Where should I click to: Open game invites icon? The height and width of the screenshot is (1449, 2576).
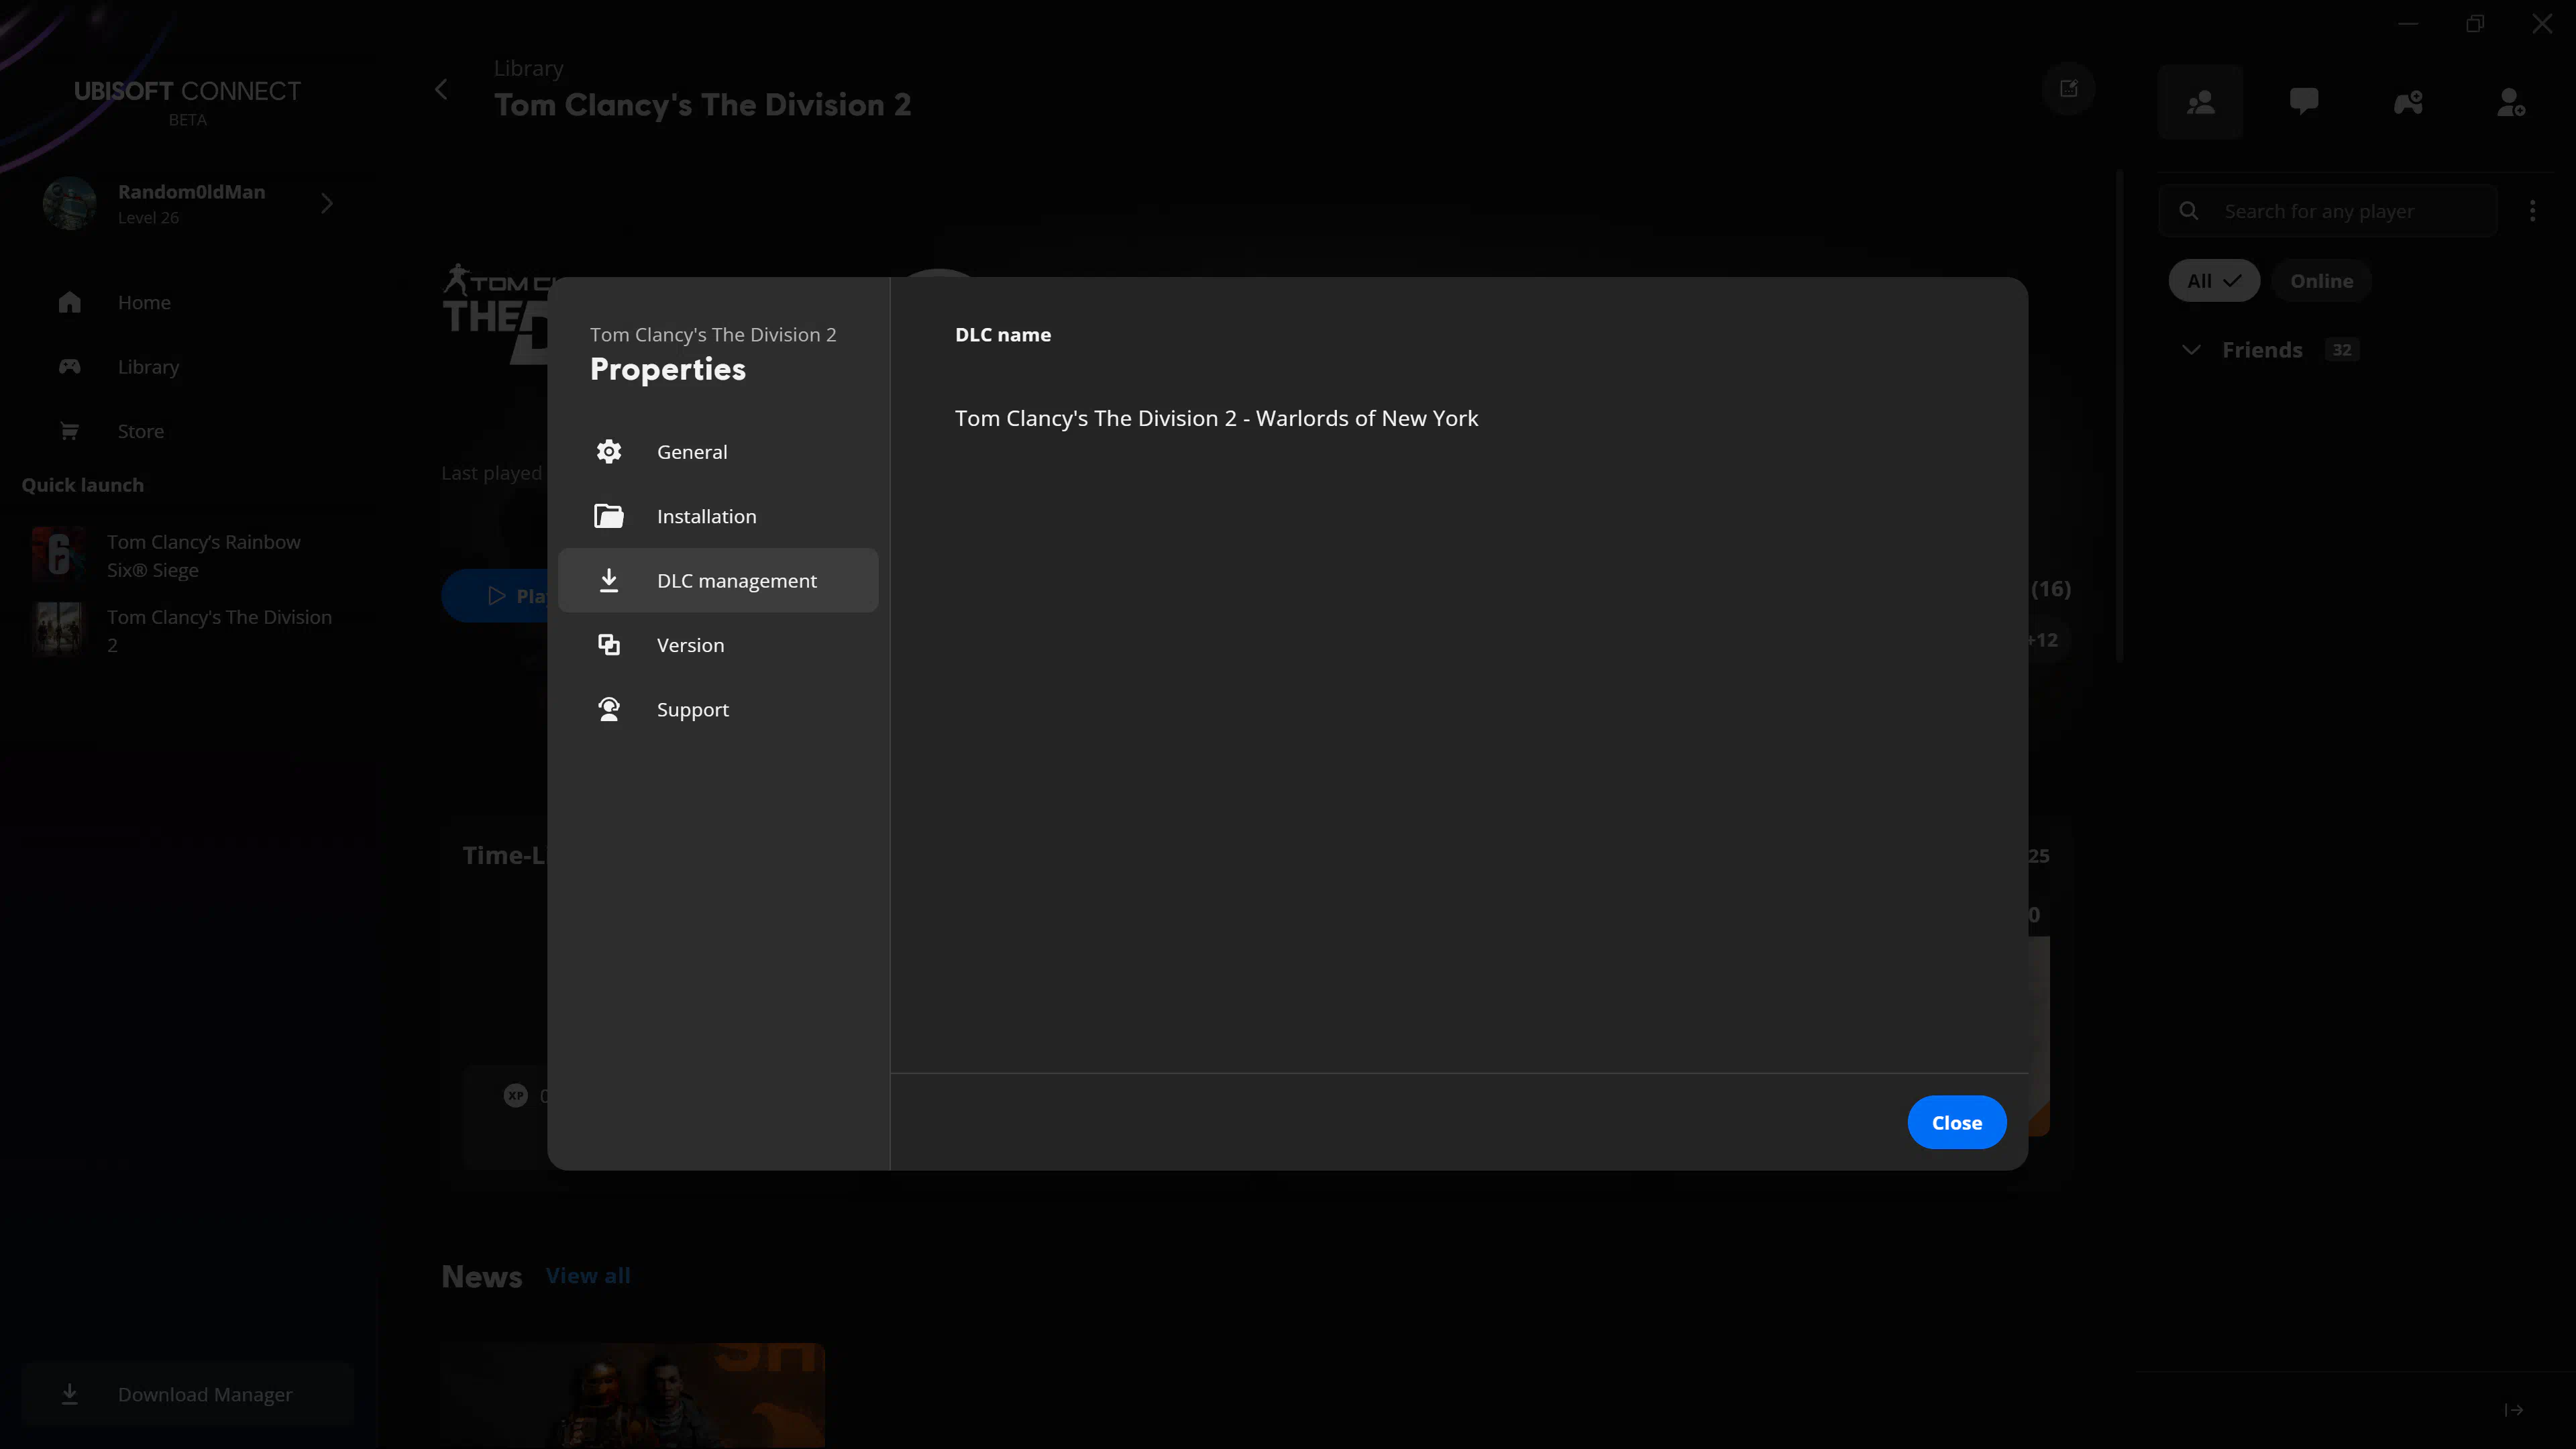pyautogui.click(x=2408, y=102)
